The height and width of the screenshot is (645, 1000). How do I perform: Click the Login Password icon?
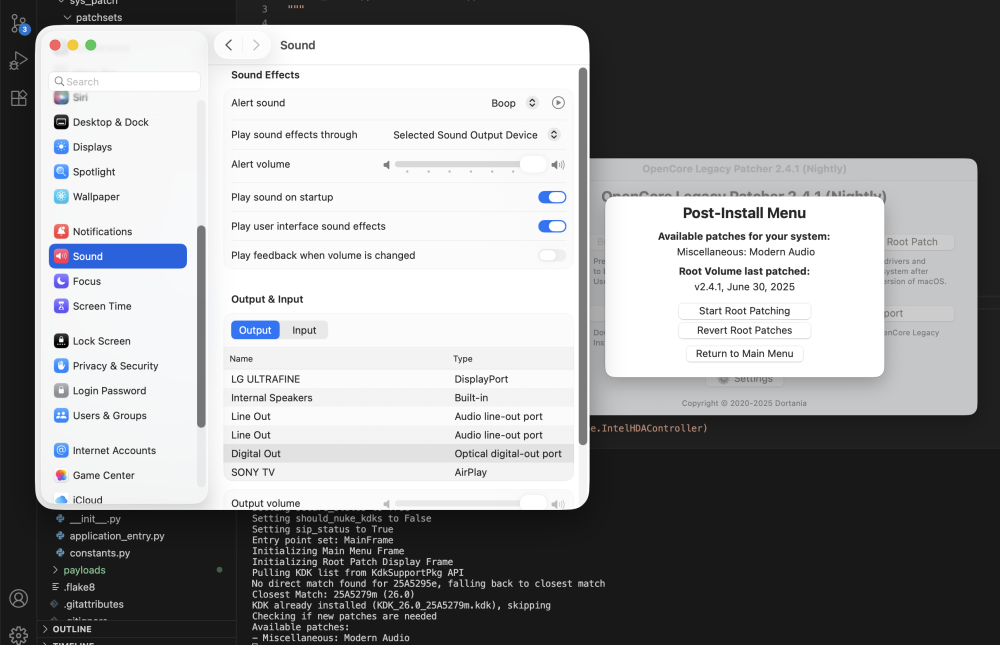(x=61, y=390)
